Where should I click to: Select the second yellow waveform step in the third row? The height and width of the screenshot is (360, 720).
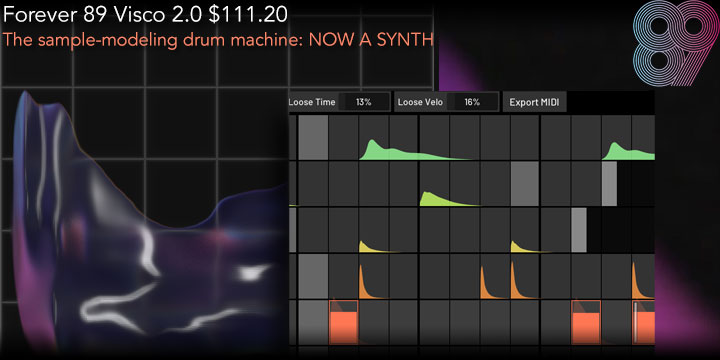(525, 230)
